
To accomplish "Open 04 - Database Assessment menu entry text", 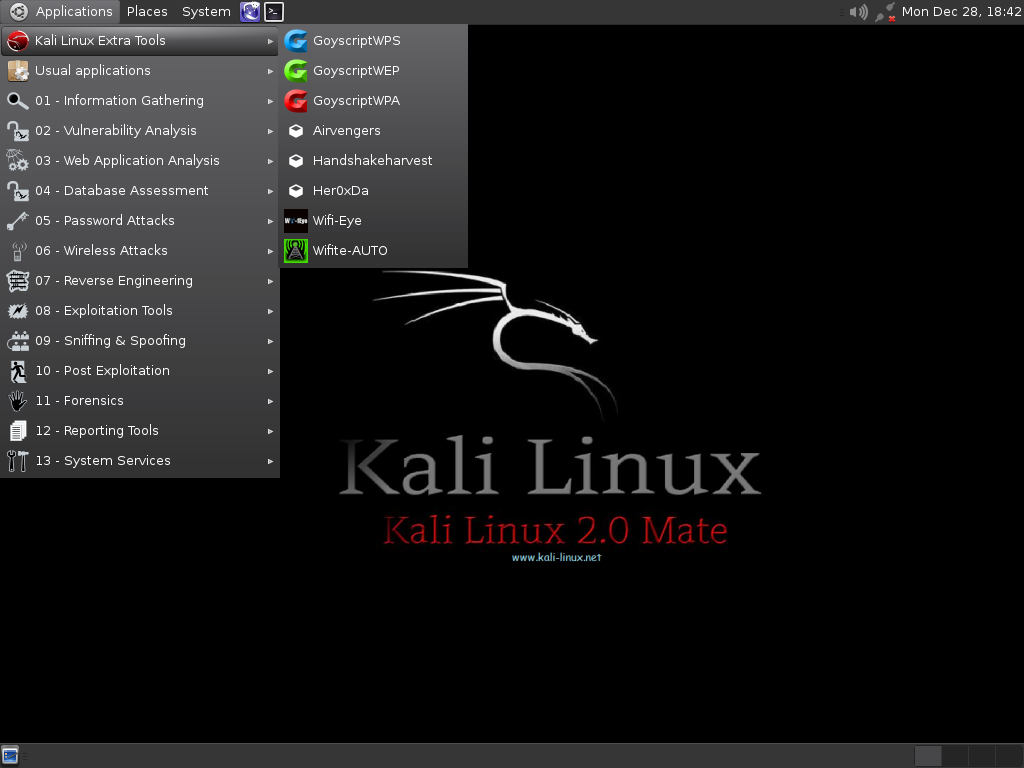I will pyautogui.click(x=122, y=191).
